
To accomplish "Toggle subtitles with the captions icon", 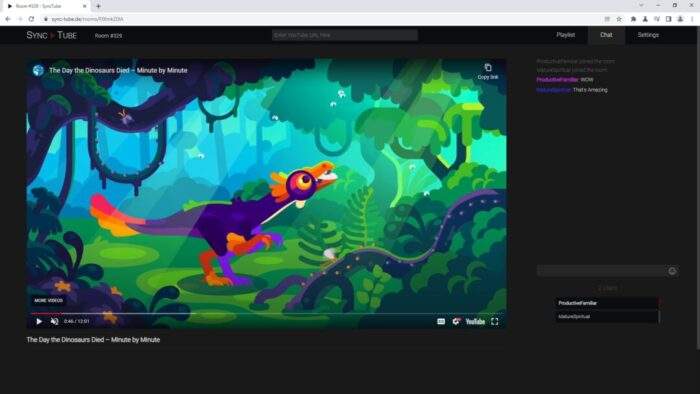I will coord(441,321).
